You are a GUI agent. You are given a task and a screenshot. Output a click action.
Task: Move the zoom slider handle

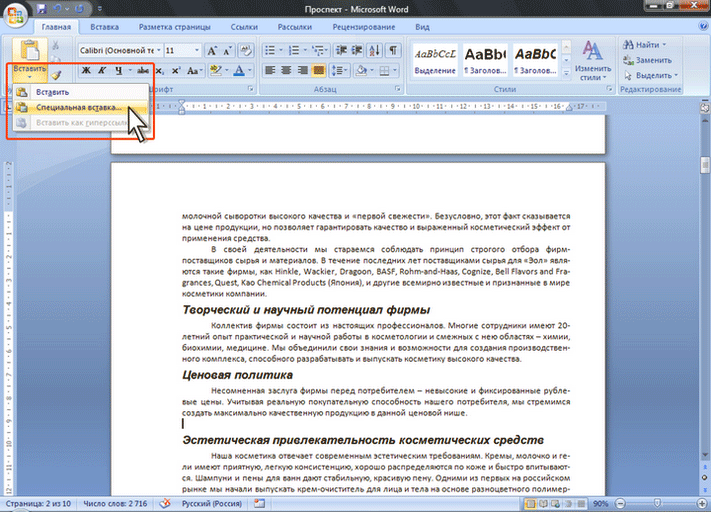657,503
